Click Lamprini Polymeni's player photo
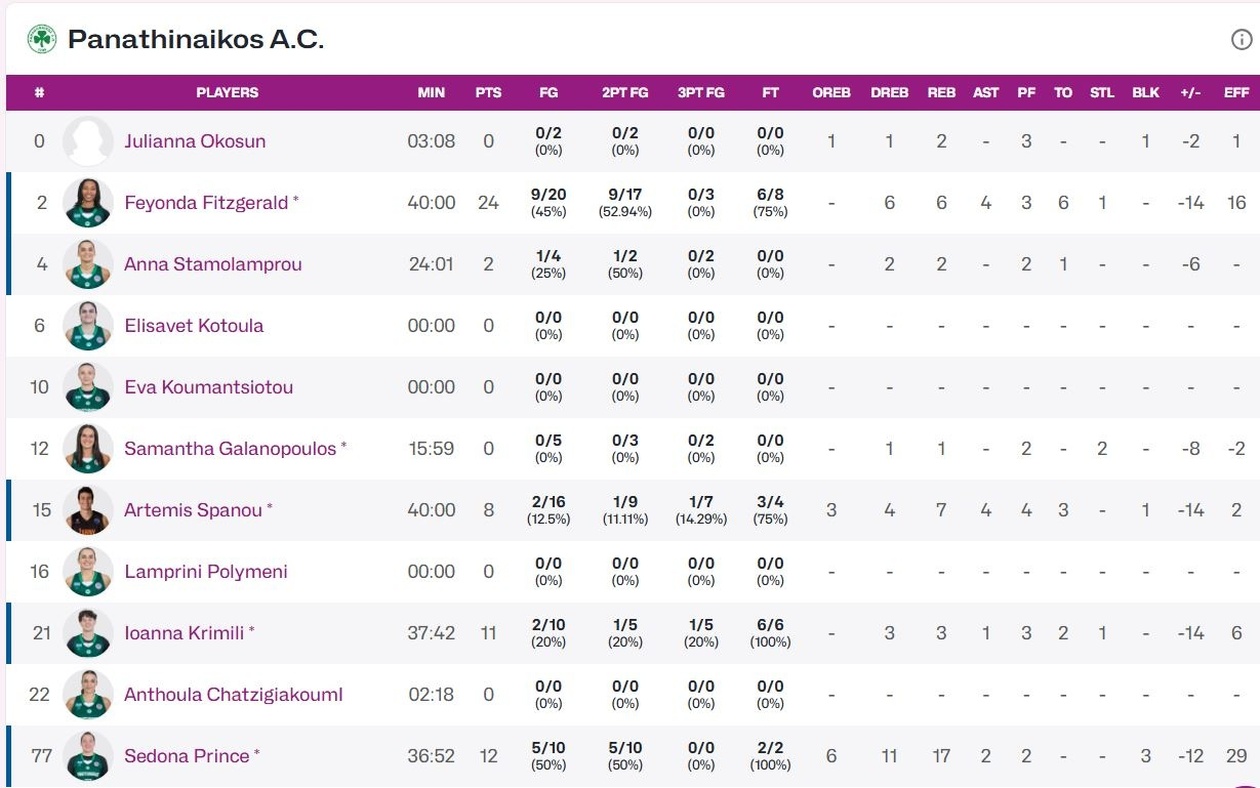Image resolution: width=1260 pixels, height=788 pixels. [x=88, y=572]
